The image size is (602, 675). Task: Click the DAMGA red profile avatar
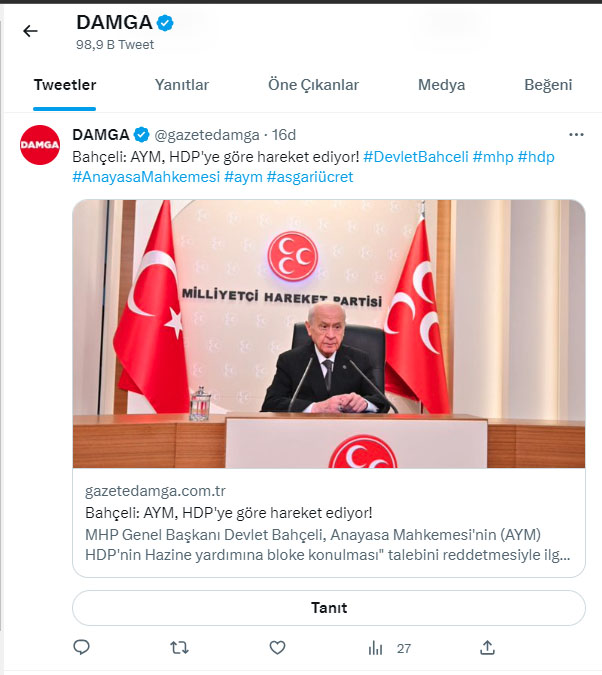[40, 146]
